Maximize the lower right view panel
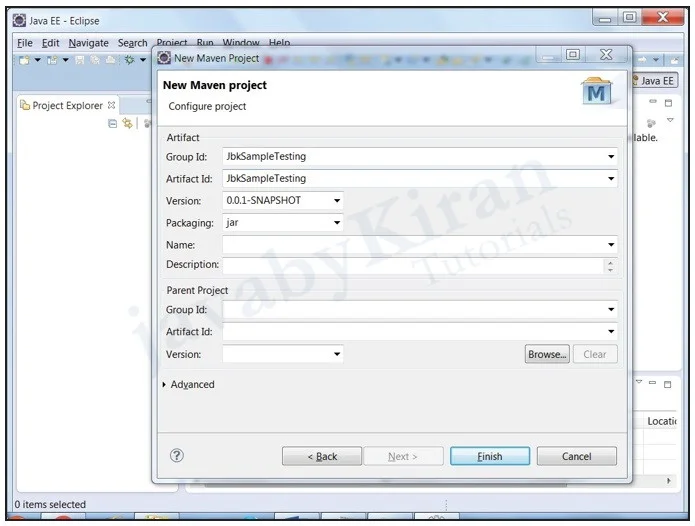695x526 pixels. click(668, 385)
